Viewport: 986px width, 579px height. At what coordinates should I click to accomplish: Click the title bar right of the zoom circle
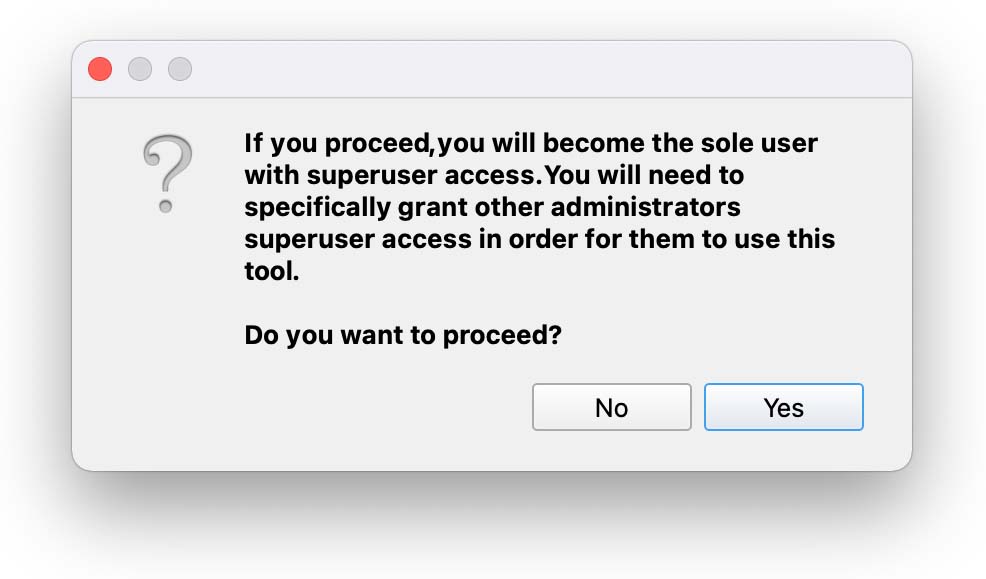547,69
